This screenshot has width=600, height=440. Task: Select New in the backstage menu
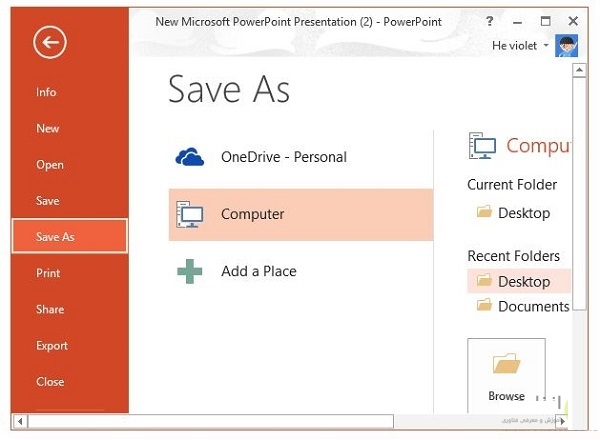click(48, 128)
